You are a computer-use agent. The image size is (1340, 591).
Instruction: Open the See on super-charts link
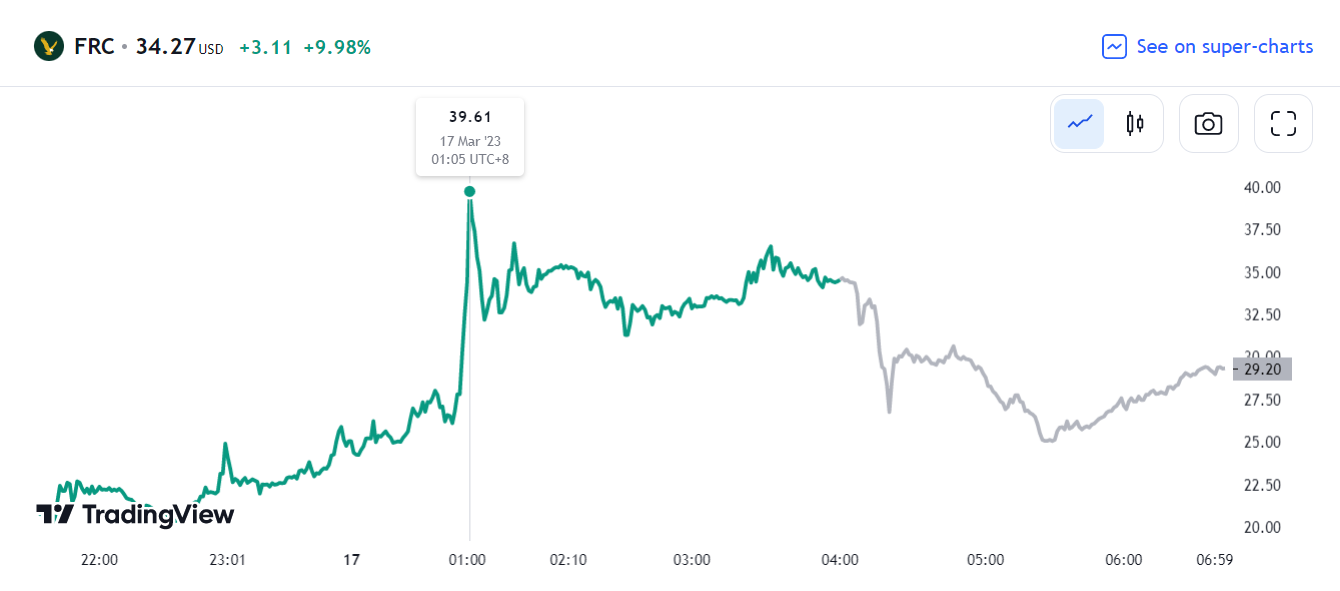pos(1224,46)
